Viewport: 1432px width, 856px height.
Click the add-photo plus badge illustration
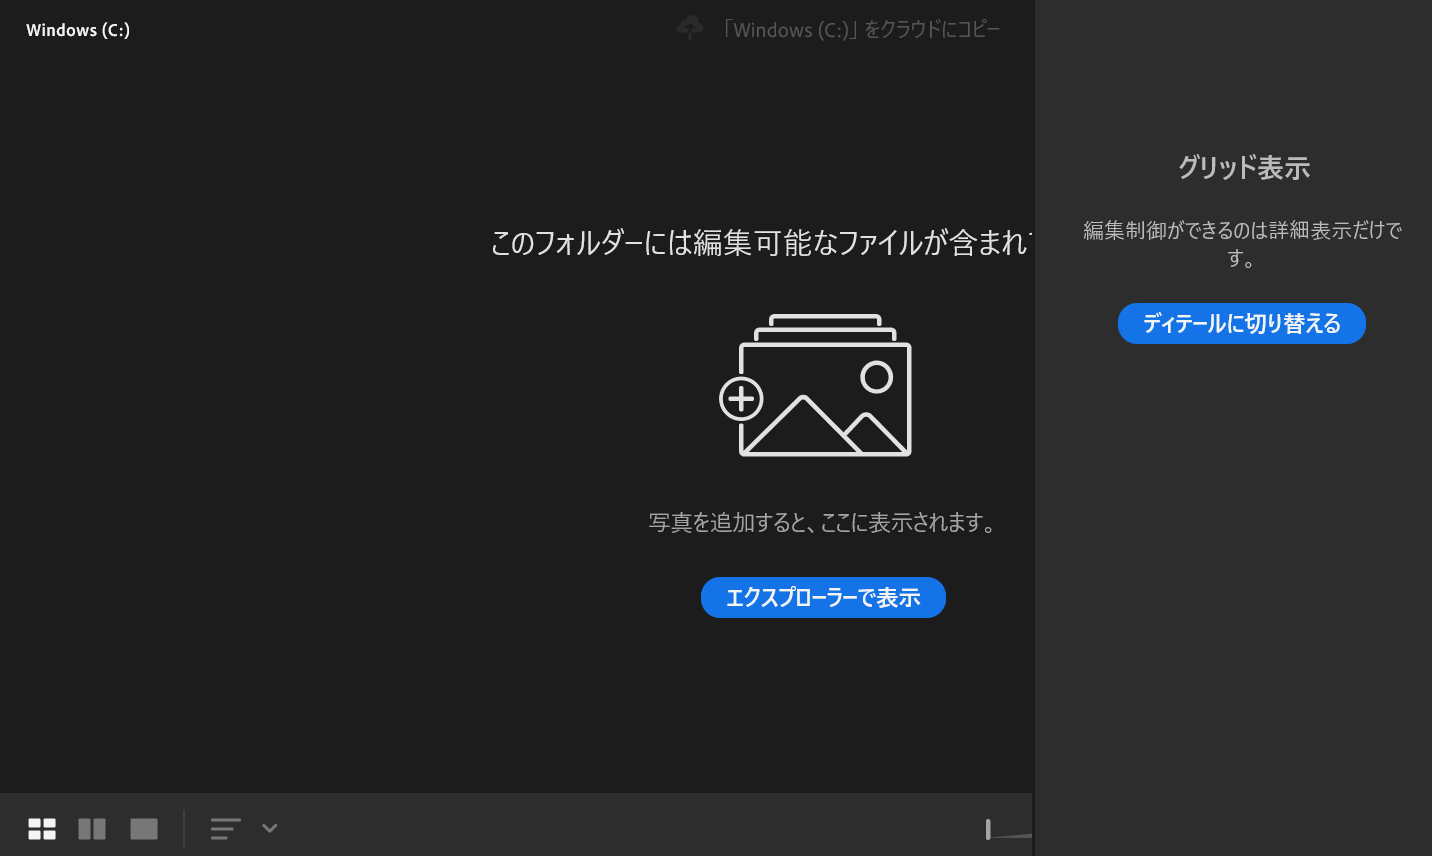(x=740, y=400)
